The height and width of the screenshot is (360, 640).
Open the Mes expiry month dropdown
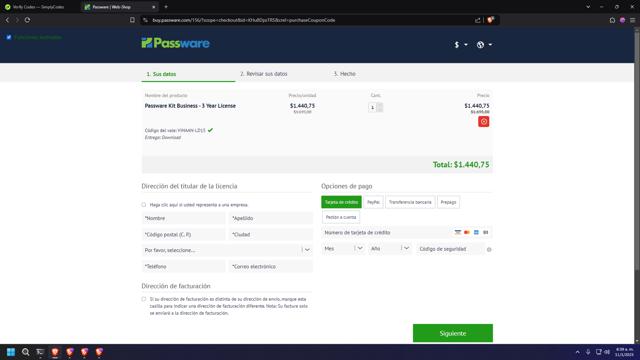point(343,248)
